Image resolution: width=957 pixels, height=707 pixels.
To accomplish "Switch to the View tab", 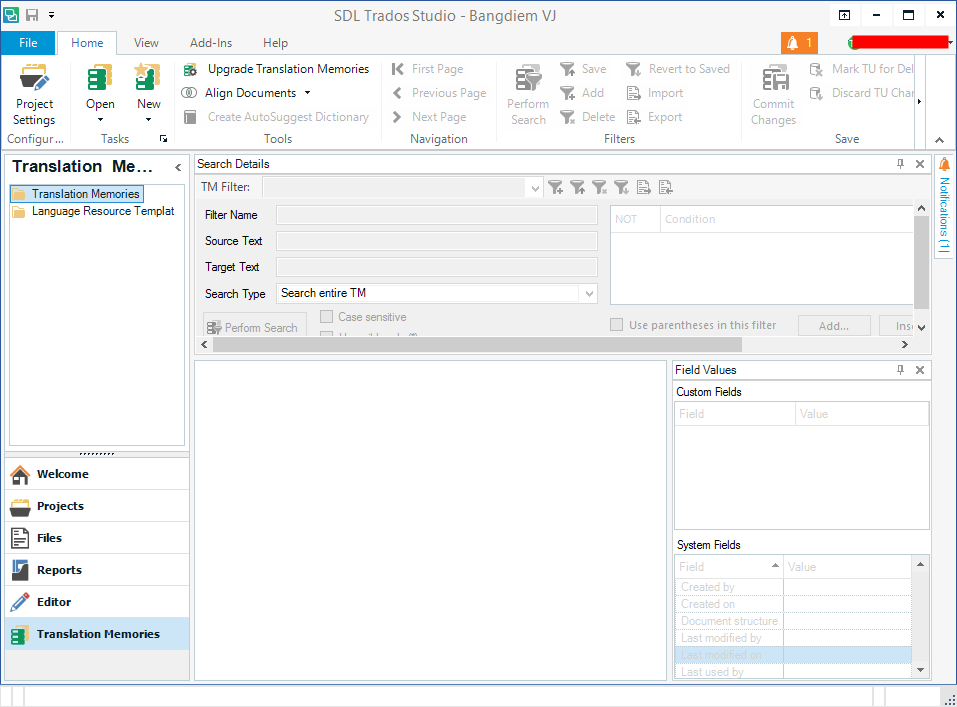I will pyautogui.click(x=146, y=43).
